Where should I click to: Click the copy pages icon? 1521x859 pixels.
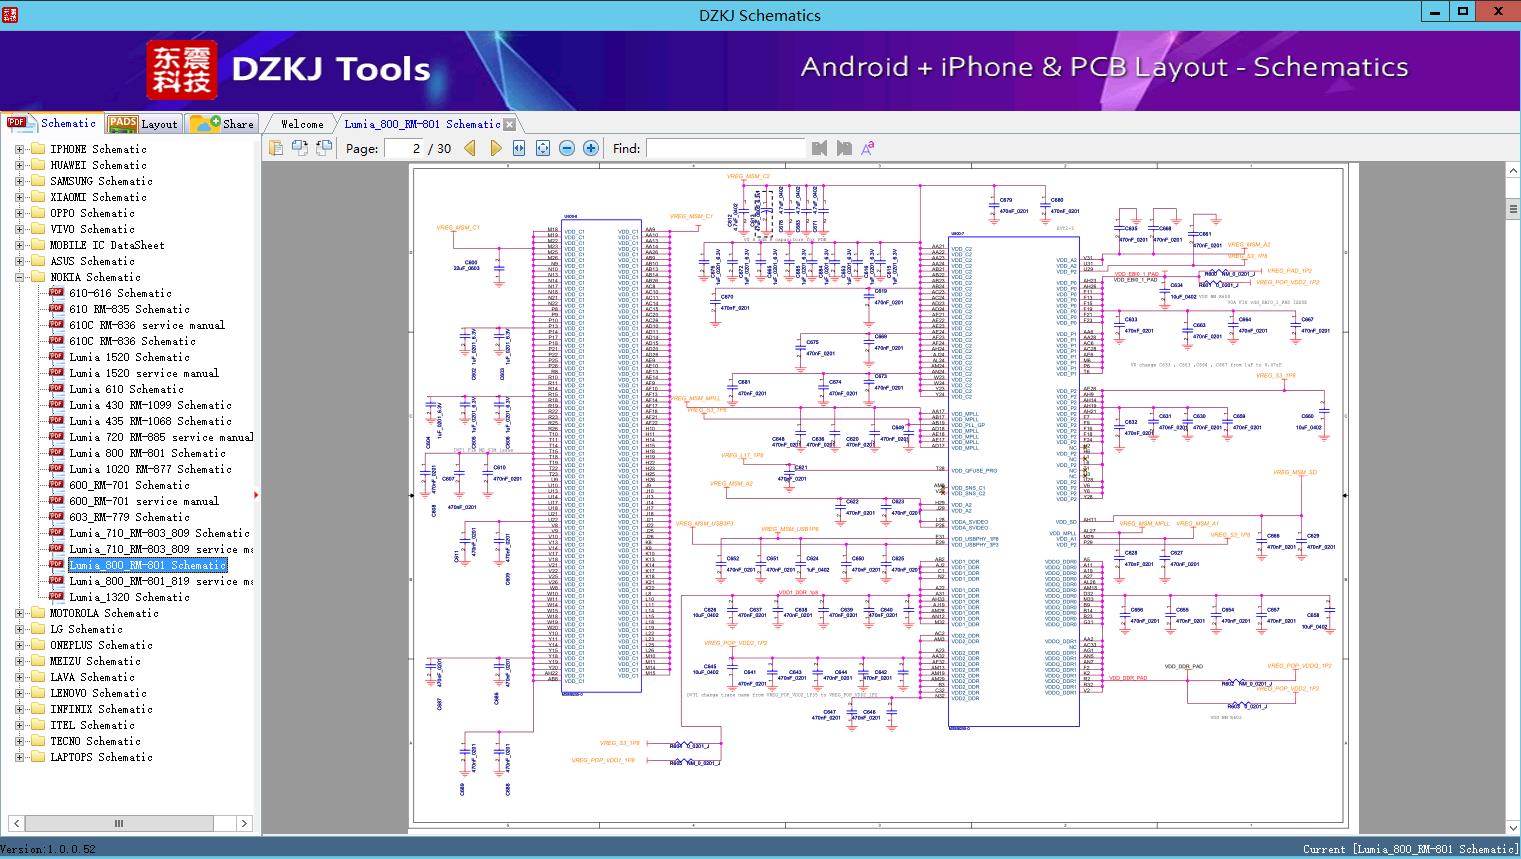point(276,148)
